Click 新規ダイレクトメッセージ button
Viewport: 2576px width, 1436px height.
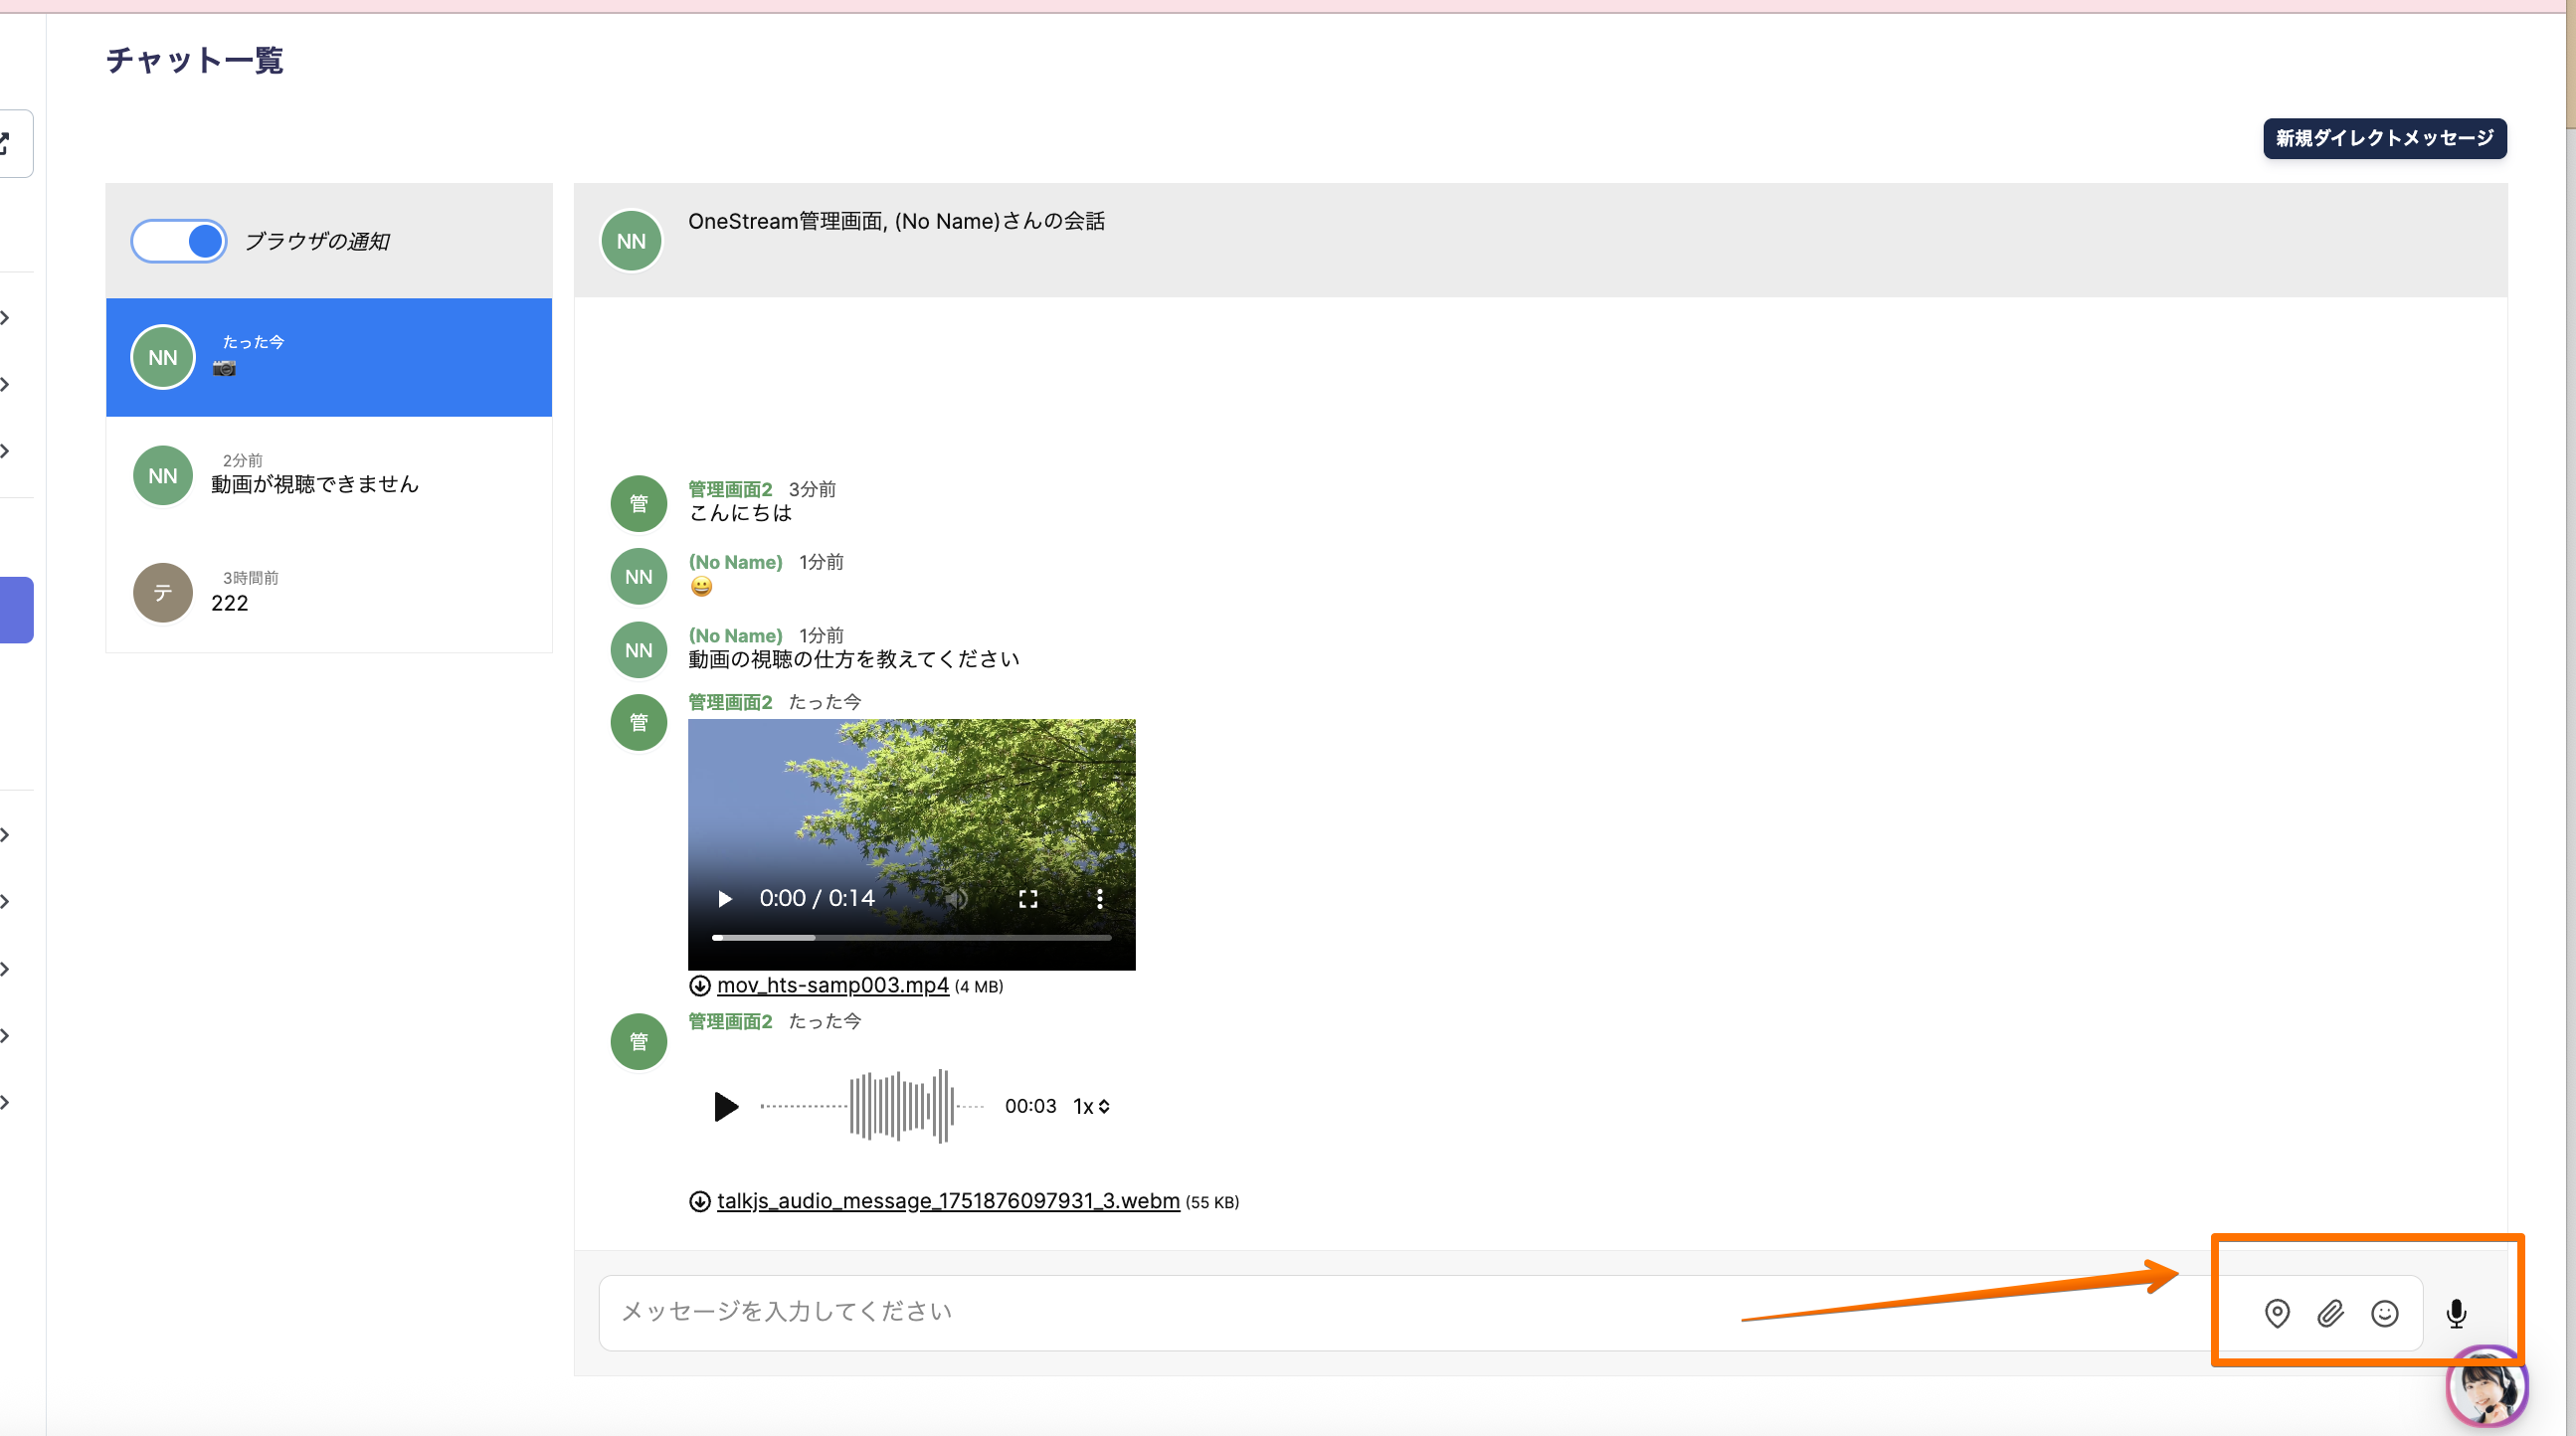[x=2384, y=138]
